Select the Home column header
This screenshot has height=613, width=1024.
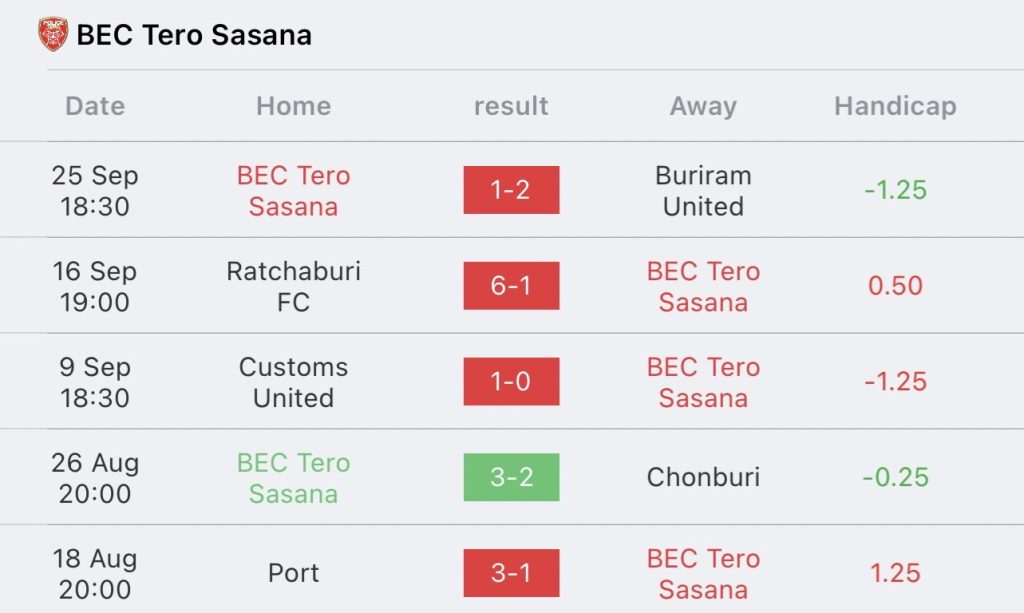[x=293, y=106]
